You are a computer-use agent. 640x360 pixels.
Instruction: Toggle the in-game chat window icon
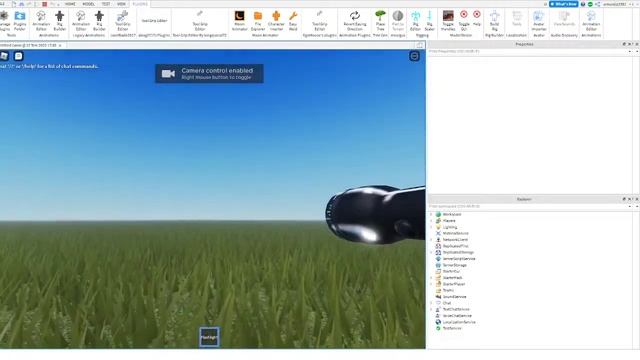18,56
